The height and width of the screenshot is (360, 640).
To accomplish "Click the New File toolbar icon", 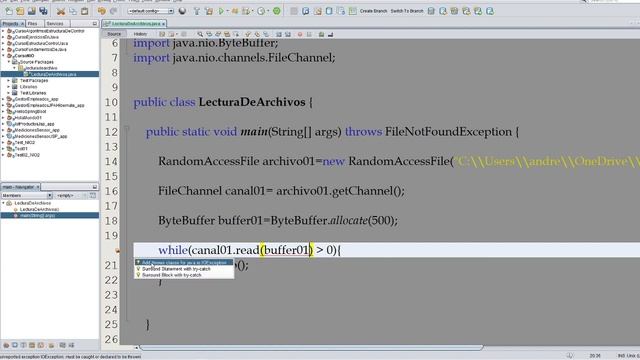I will [x=9, y=11].
